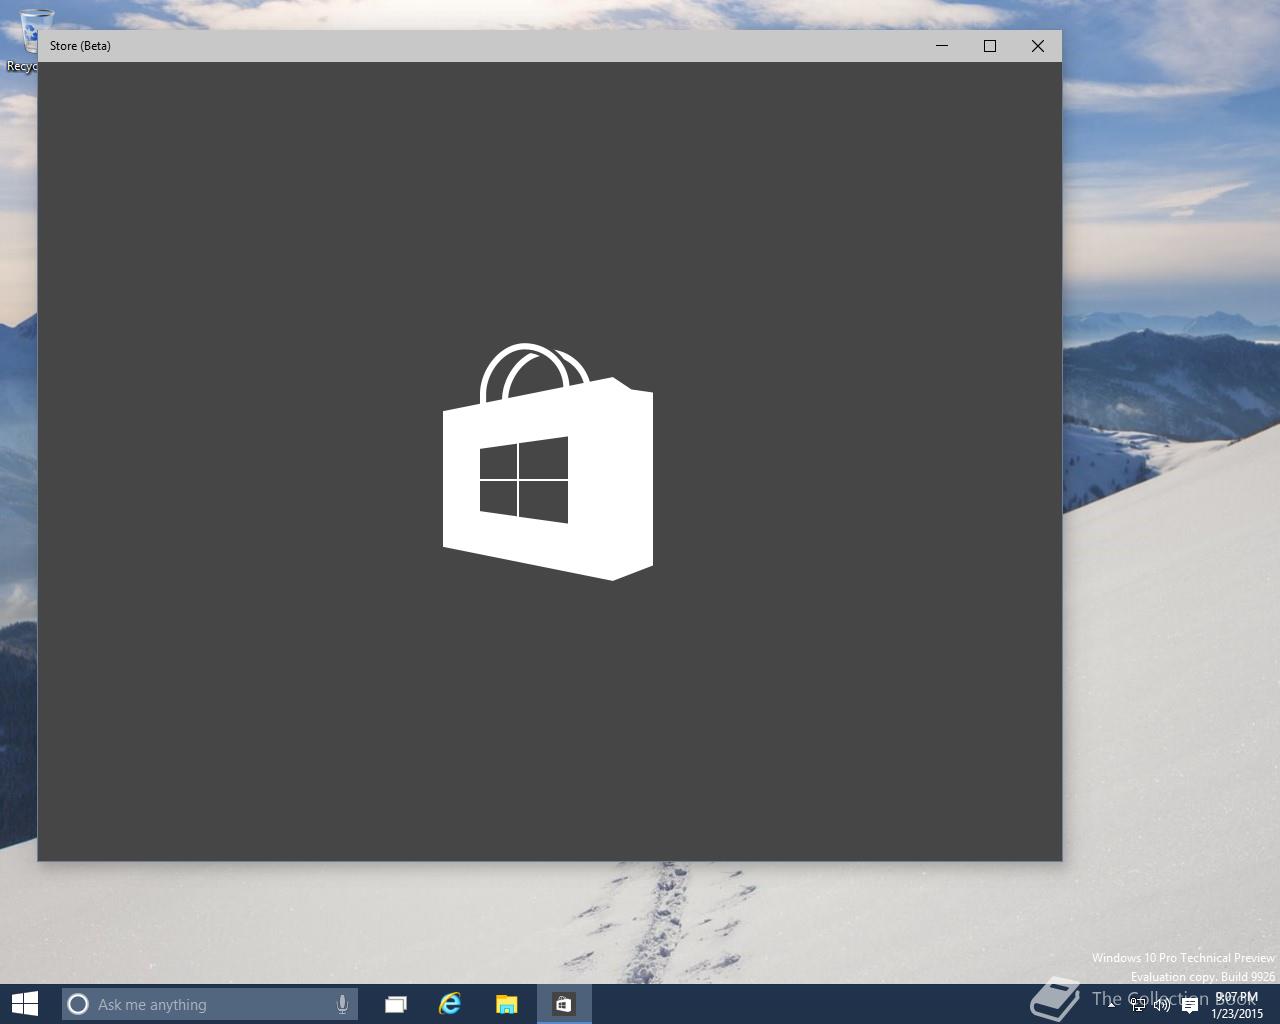
Task: Open Task View from the taskbar
Action: tap(396, 1004)
